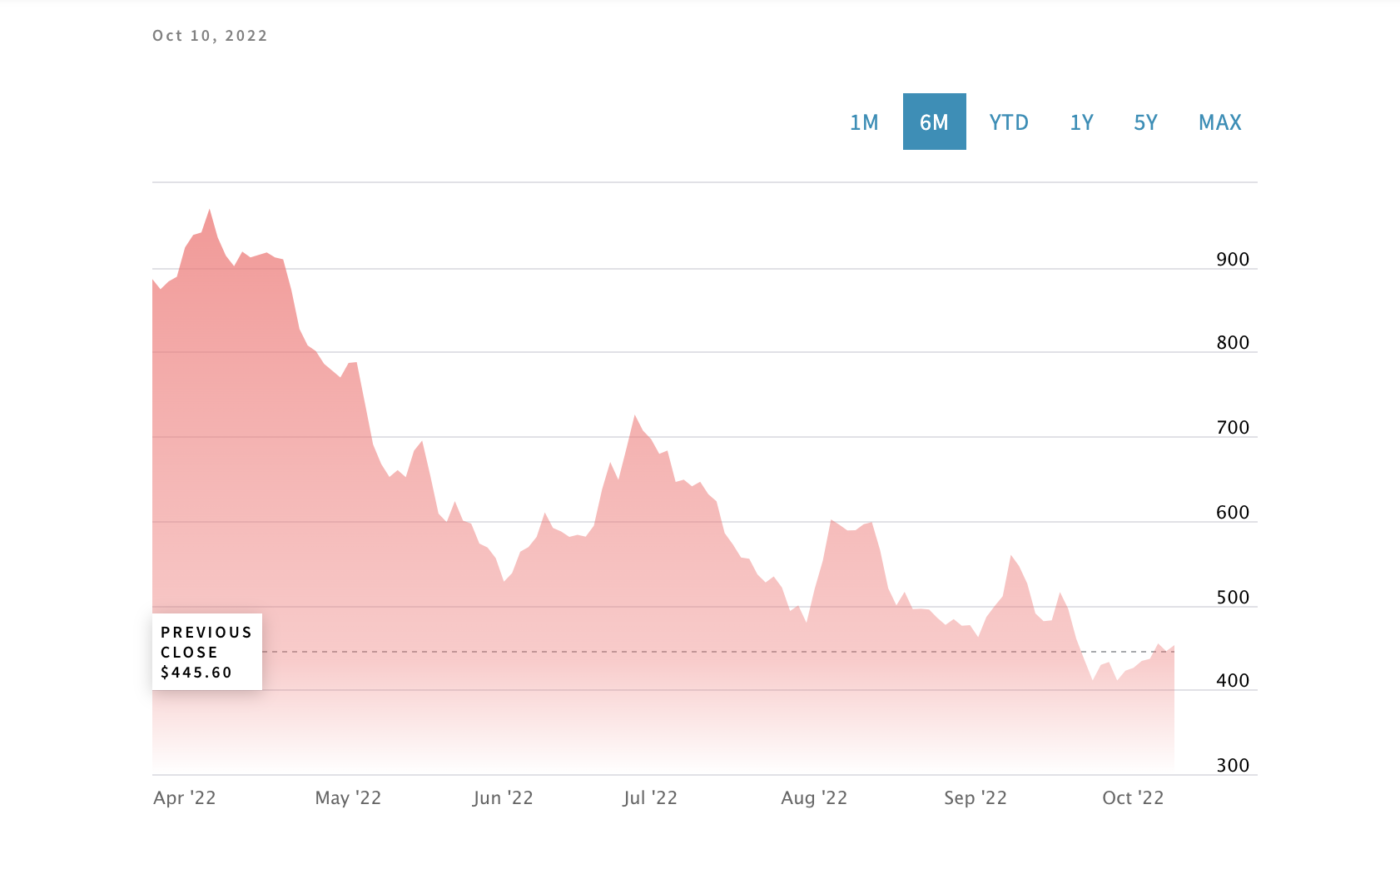Open the 1Y chart view
1400x879 pixels.
[x=1081, y=121]
